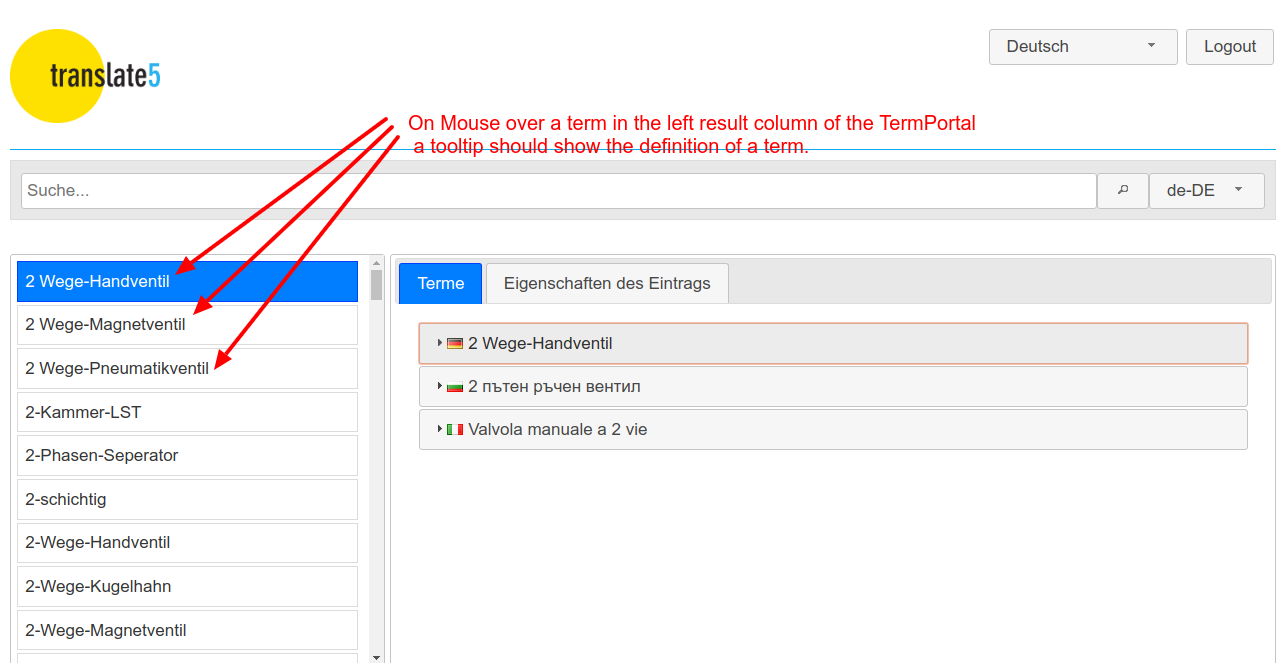Click the translate5 logo
This screenshot has height=663, width=1286.
pyautogui.click(x=85, y=76)
